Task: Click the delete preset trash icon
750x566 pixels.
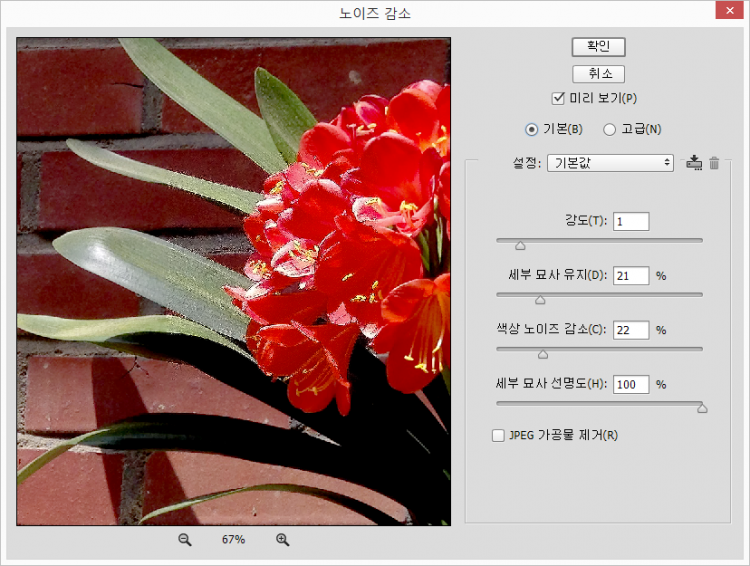Action: (714, 163)
